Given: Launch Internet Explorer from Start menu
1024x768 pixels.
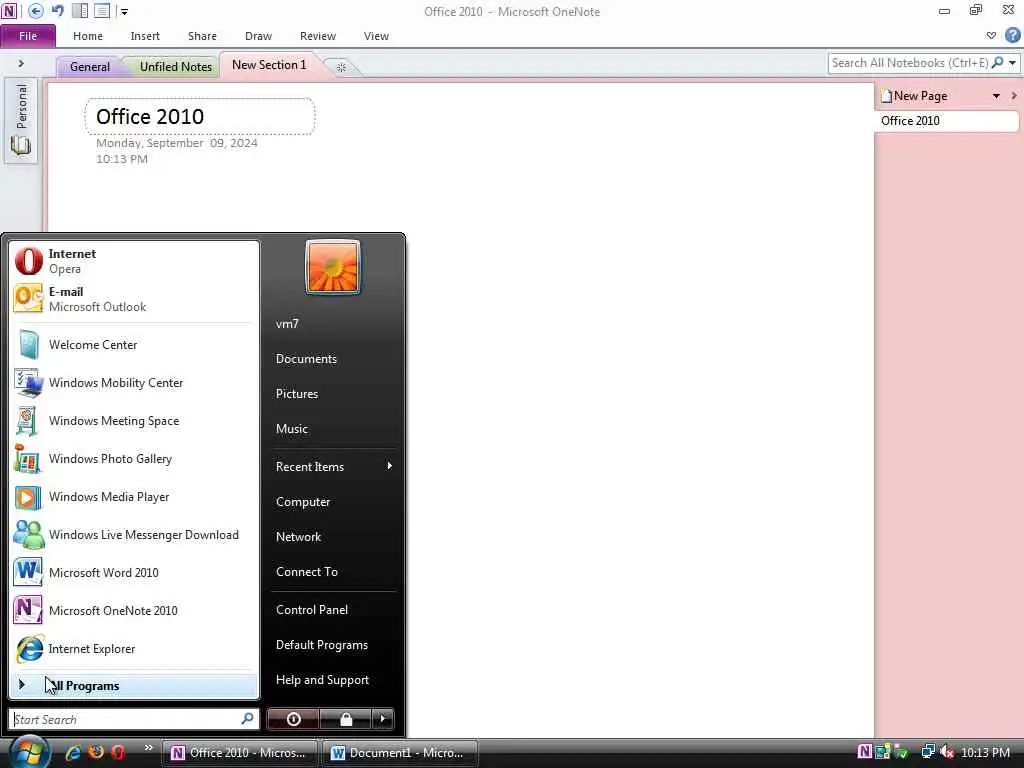Looking at the screenshot, I should pyautogui.click(x=133, y=648).
